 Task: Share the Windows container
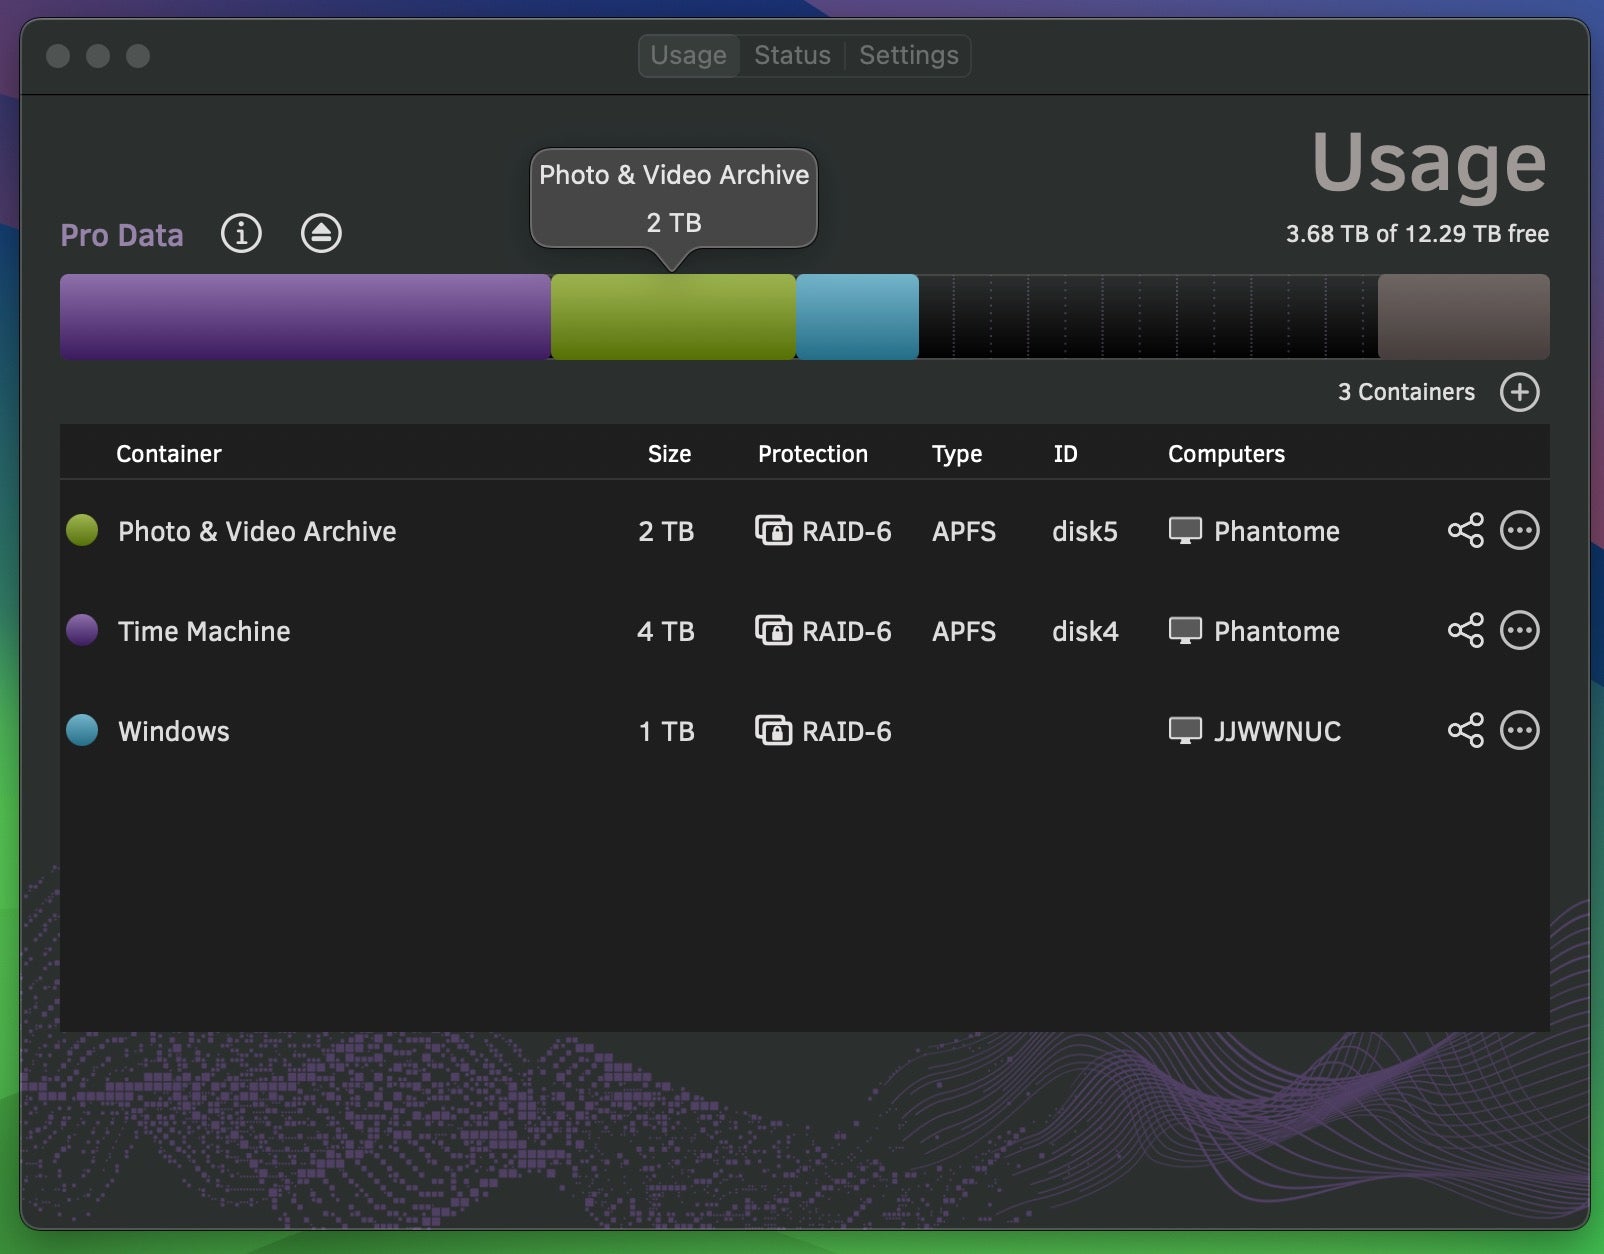tap(1465, 730)
